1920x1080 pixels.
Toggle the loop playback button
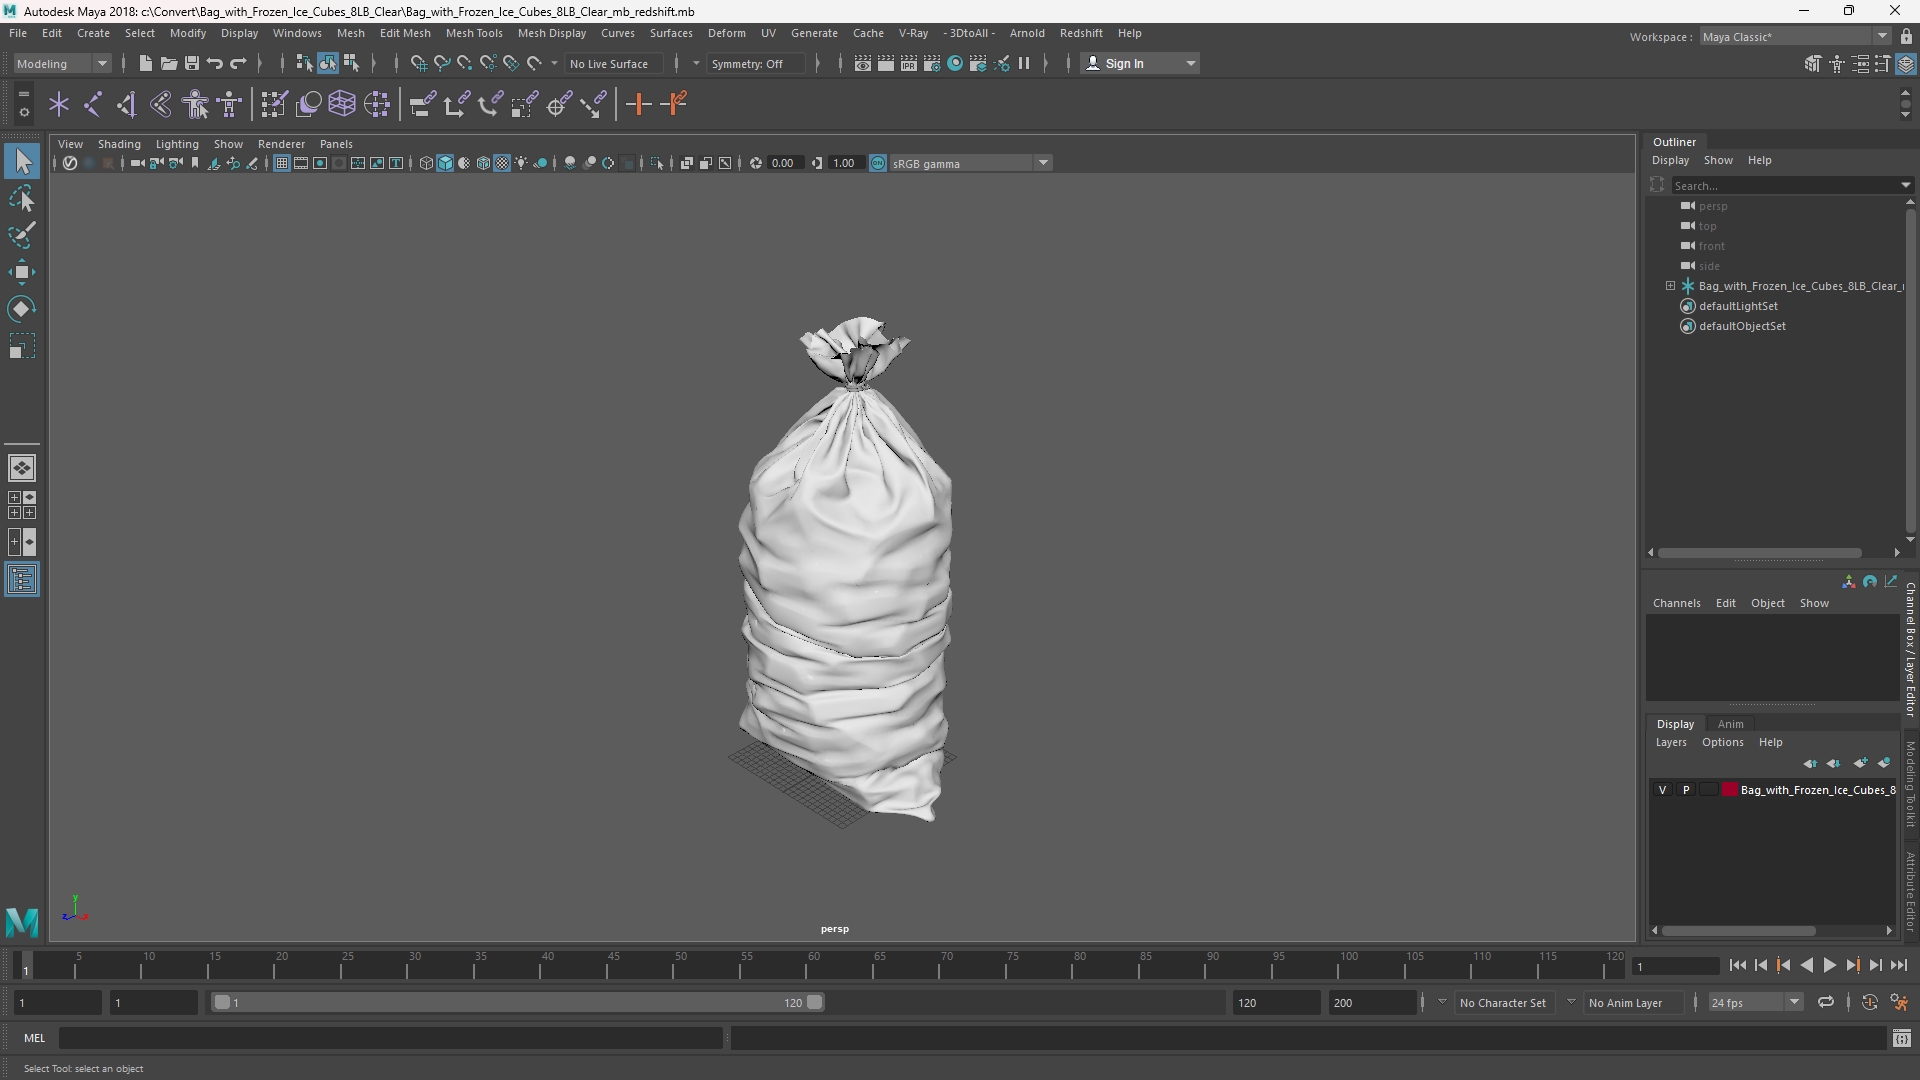pyautogui.click(x=1826, y=1002)
